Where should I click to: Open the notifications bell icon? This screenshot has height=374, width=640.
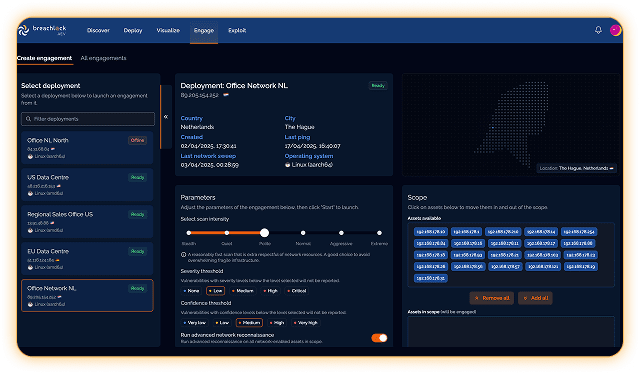click(x=598, y=30)
